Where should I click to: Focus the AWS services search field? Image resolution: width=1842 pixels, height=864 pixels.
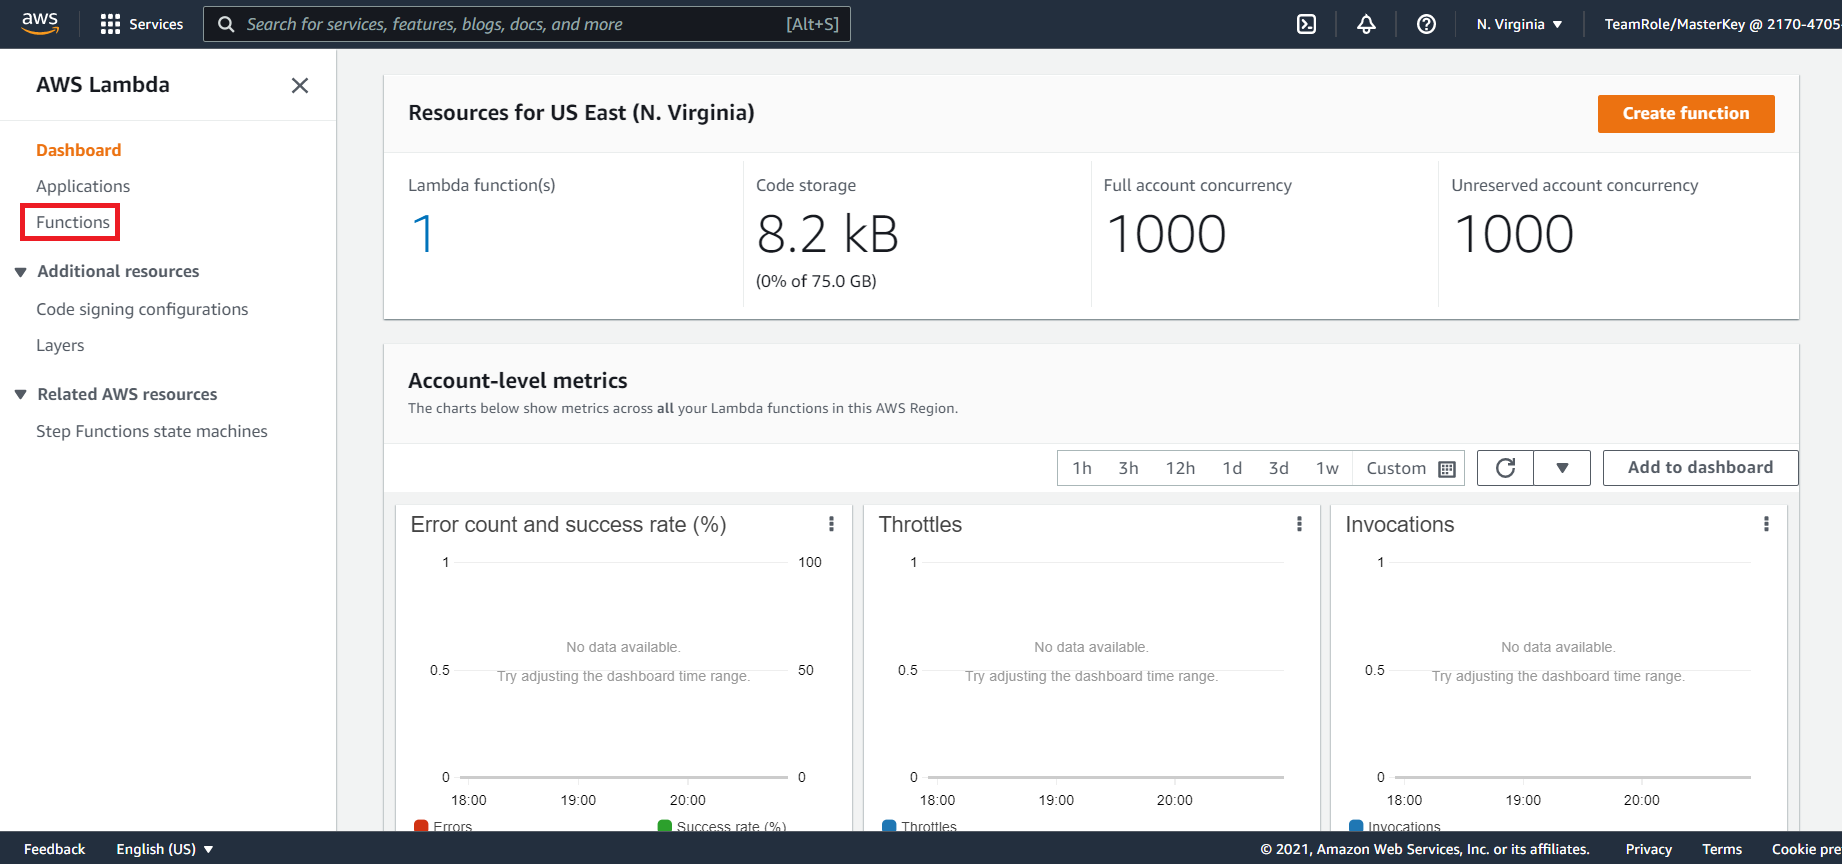click(x=527, y=24)
